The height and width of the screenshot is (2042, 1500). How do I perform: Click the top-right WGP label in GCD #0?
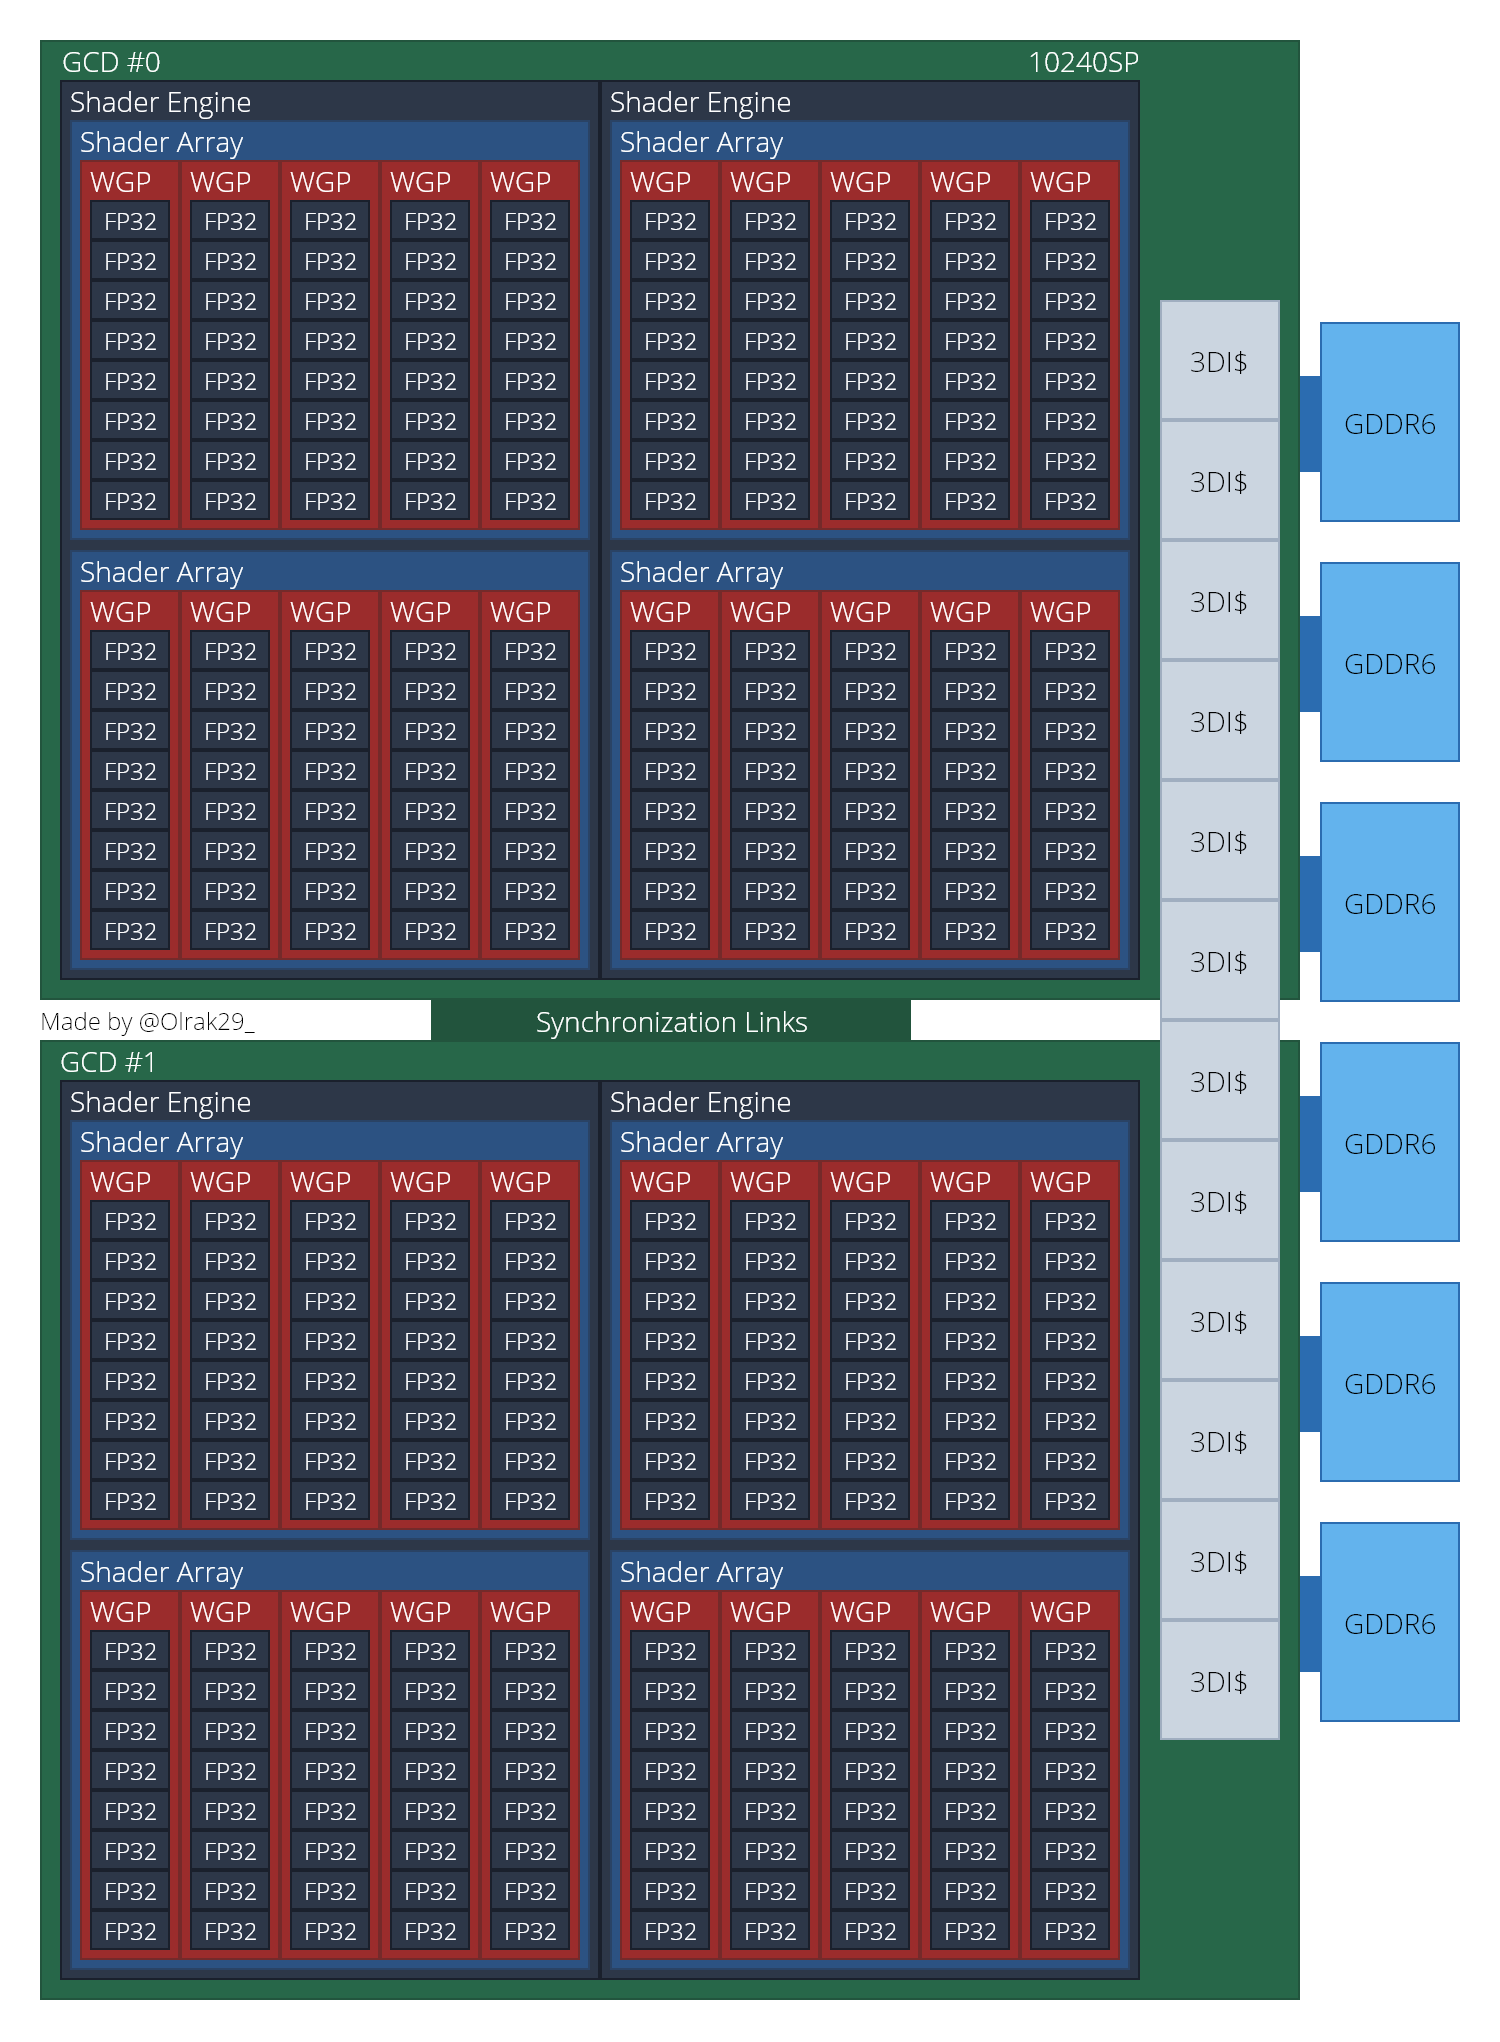pos(1060,183)
